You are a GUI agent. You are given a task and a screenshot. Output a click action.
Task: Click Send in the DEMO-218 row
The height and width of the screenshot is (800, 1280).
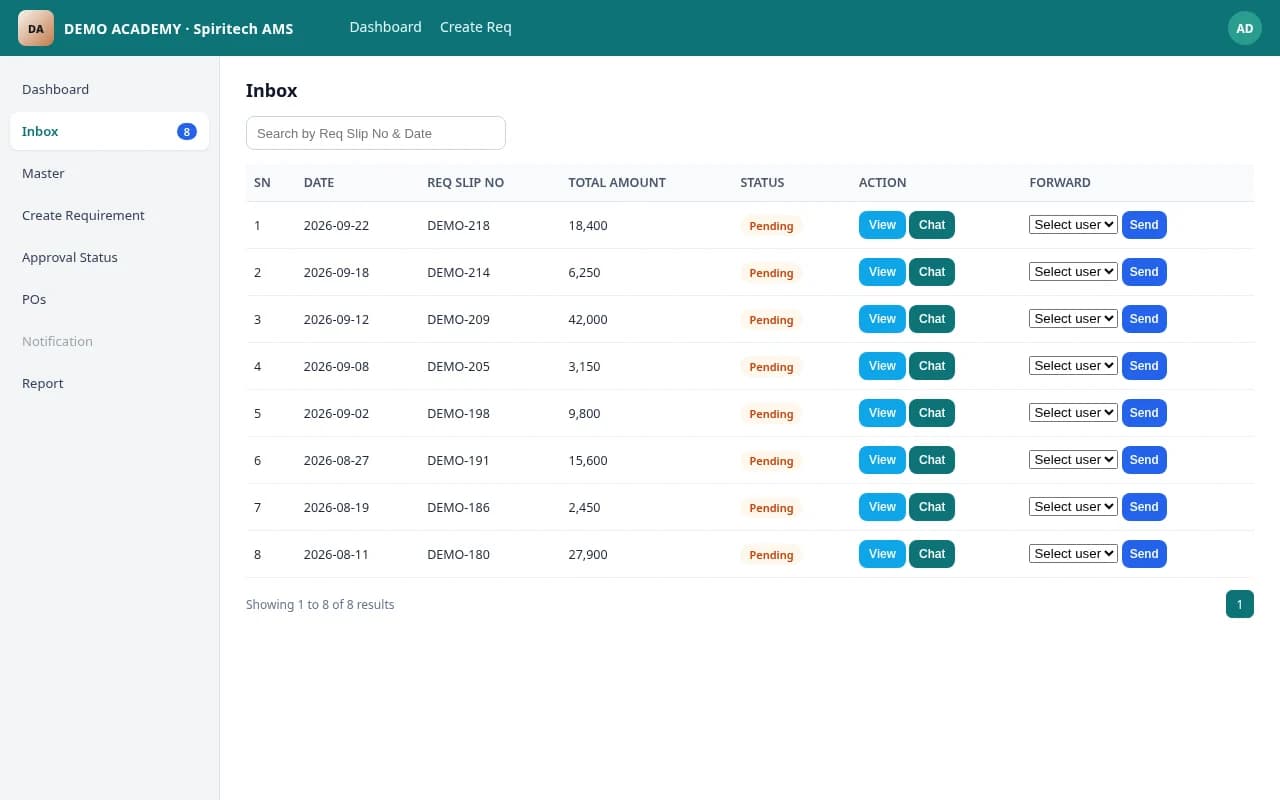point(1144,225)
